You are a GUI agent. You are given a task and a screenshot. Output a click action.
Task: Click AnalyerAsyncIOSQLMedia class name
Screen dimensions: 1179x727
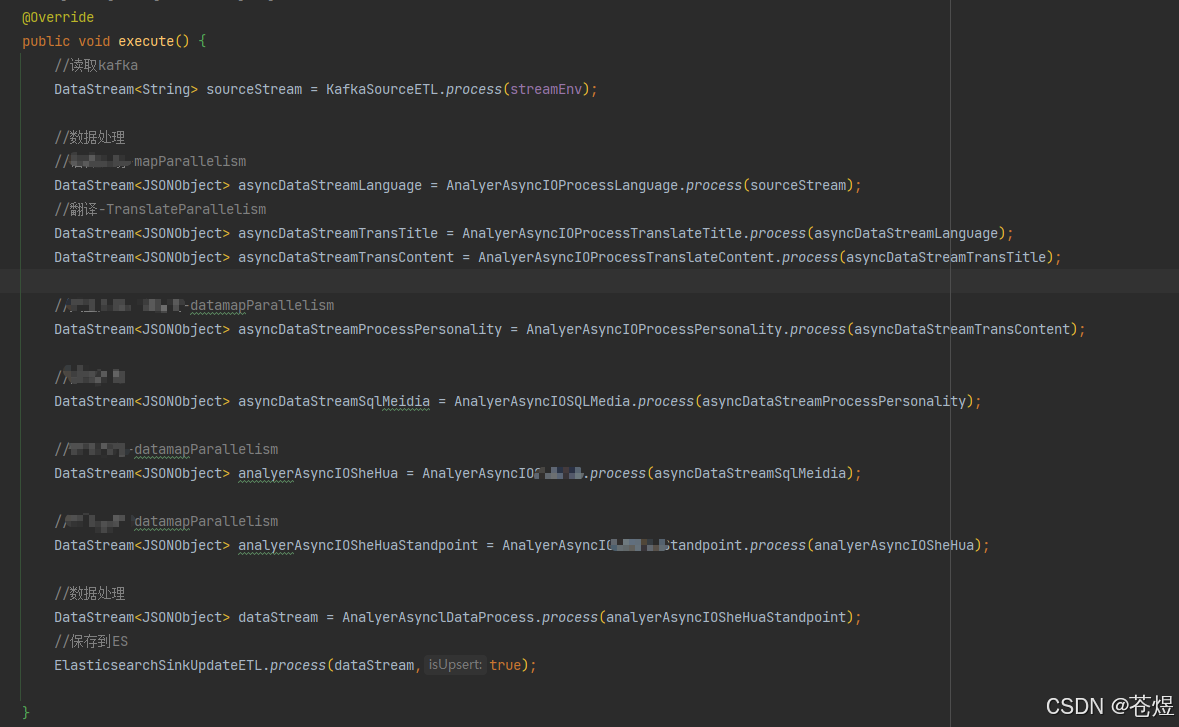[542, 401]
